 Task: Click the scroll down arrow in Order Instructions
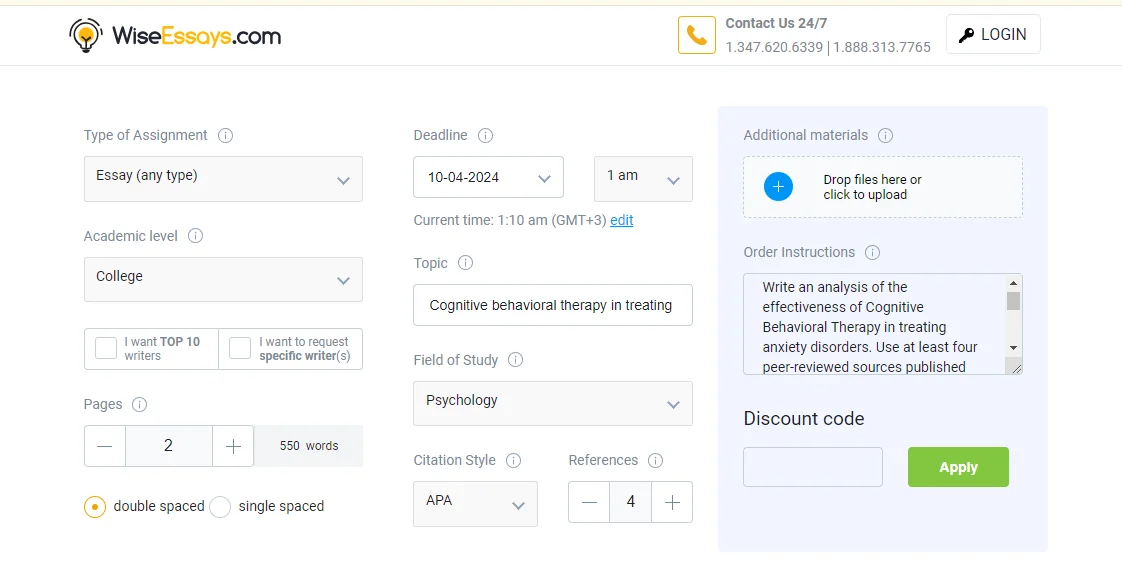click(1013, 348)
